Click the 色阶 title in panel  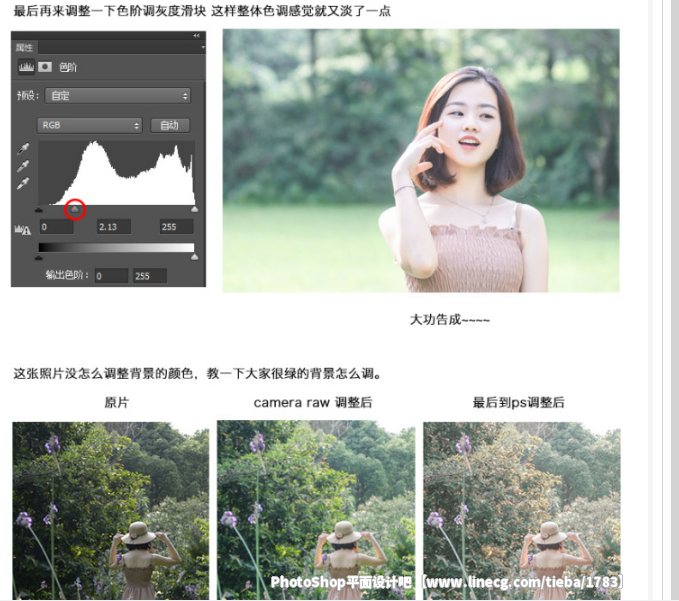pyautogui.click(x=68, y=67)
